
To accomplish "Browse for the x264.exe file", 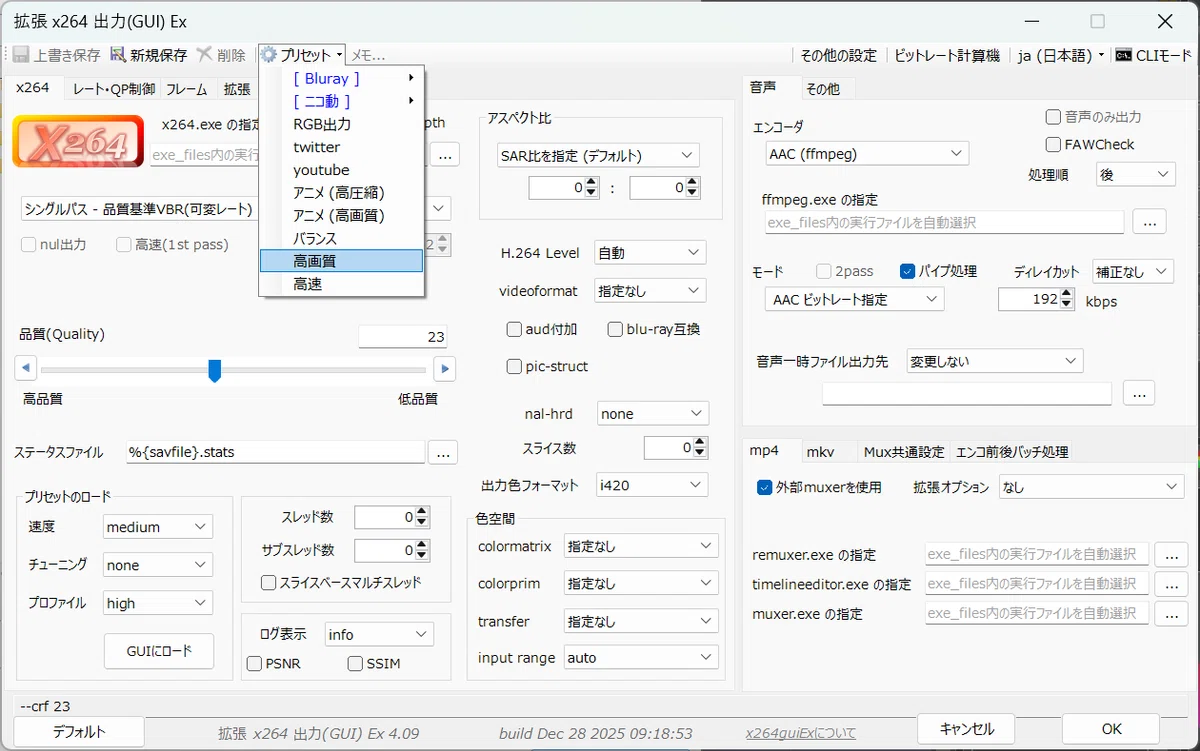I will 445,154.
